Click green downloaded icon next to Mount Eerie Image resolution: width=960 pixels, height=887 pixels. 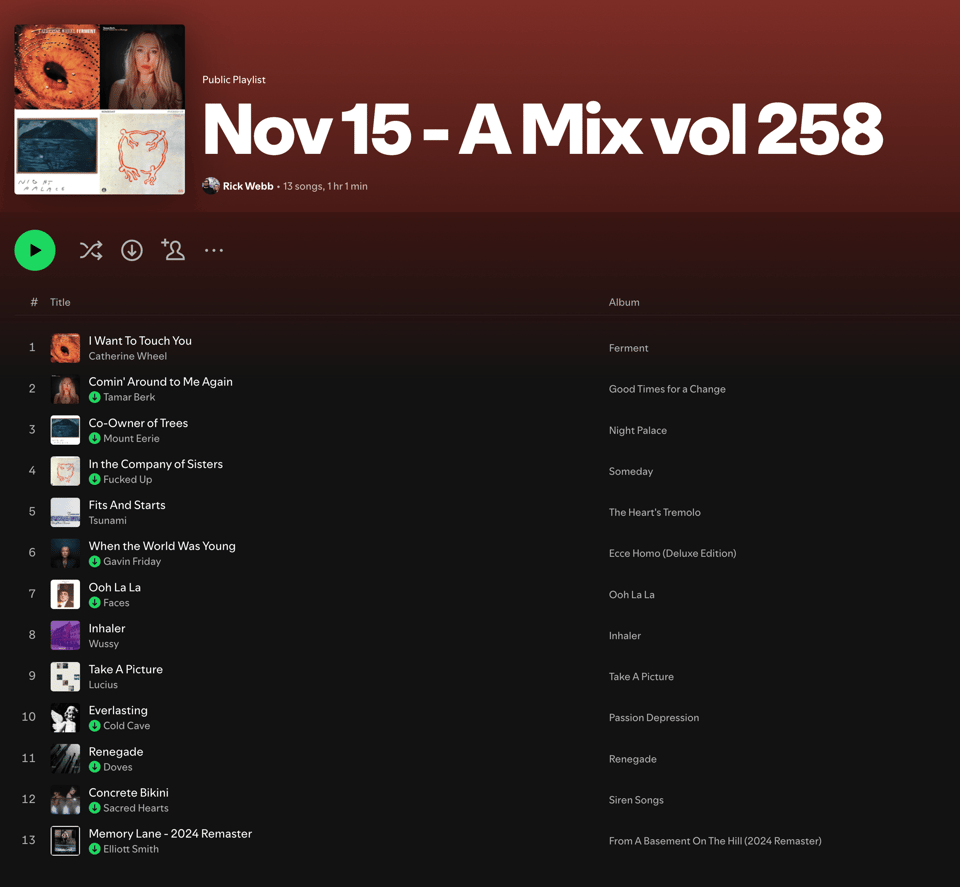94,438
